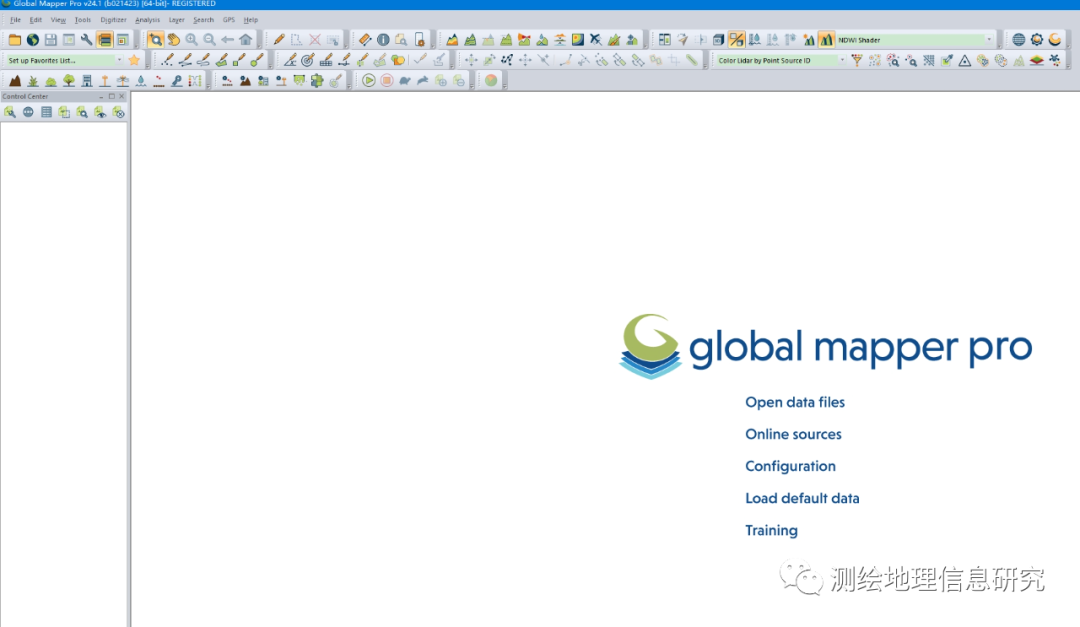This screenshot has height=627, width=1080.
Task: Click the Open data files link
Action: tap(795, 402)
